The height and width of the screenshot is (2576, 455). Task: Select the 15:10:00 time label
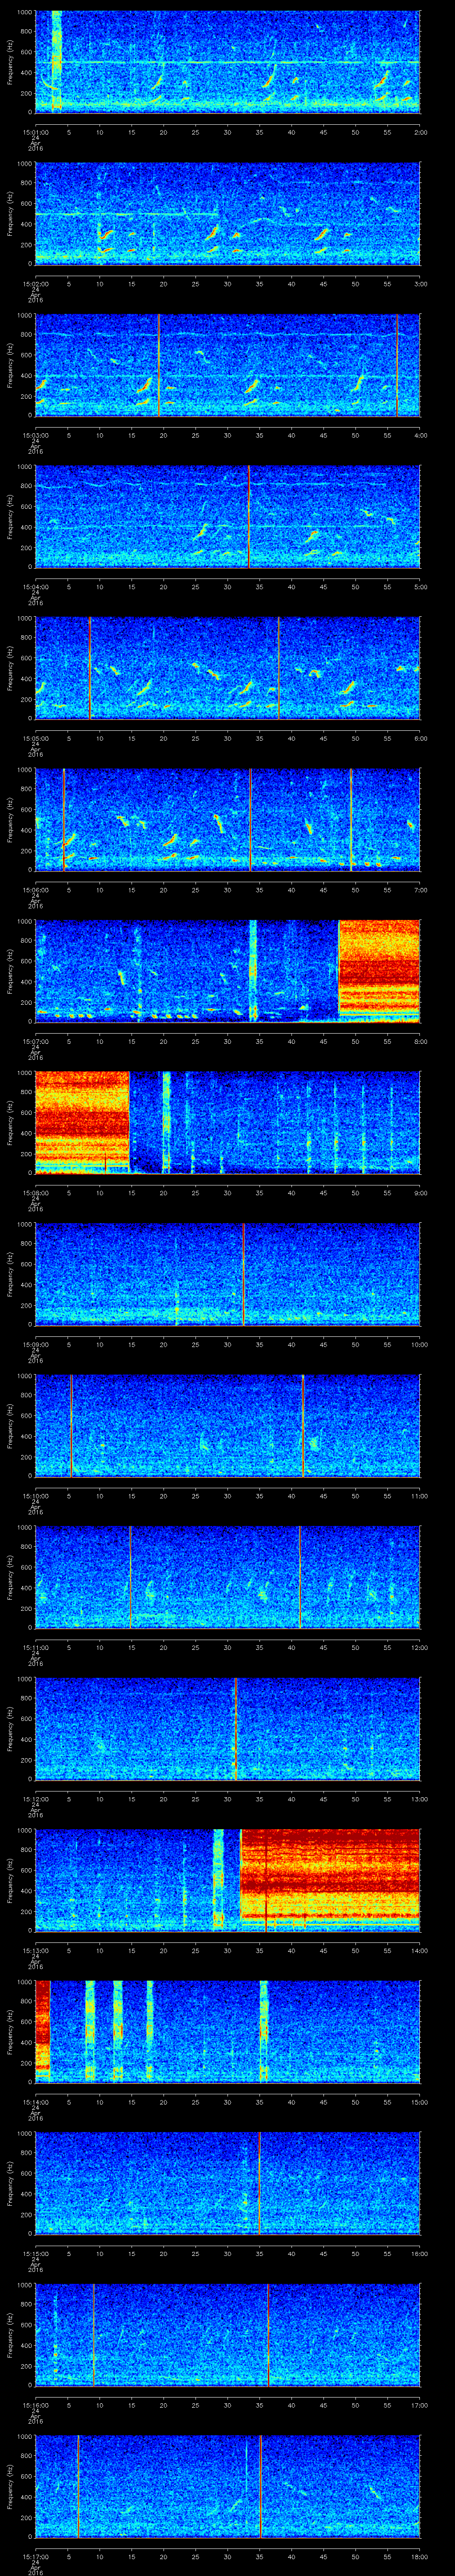tap(35, 1495)
